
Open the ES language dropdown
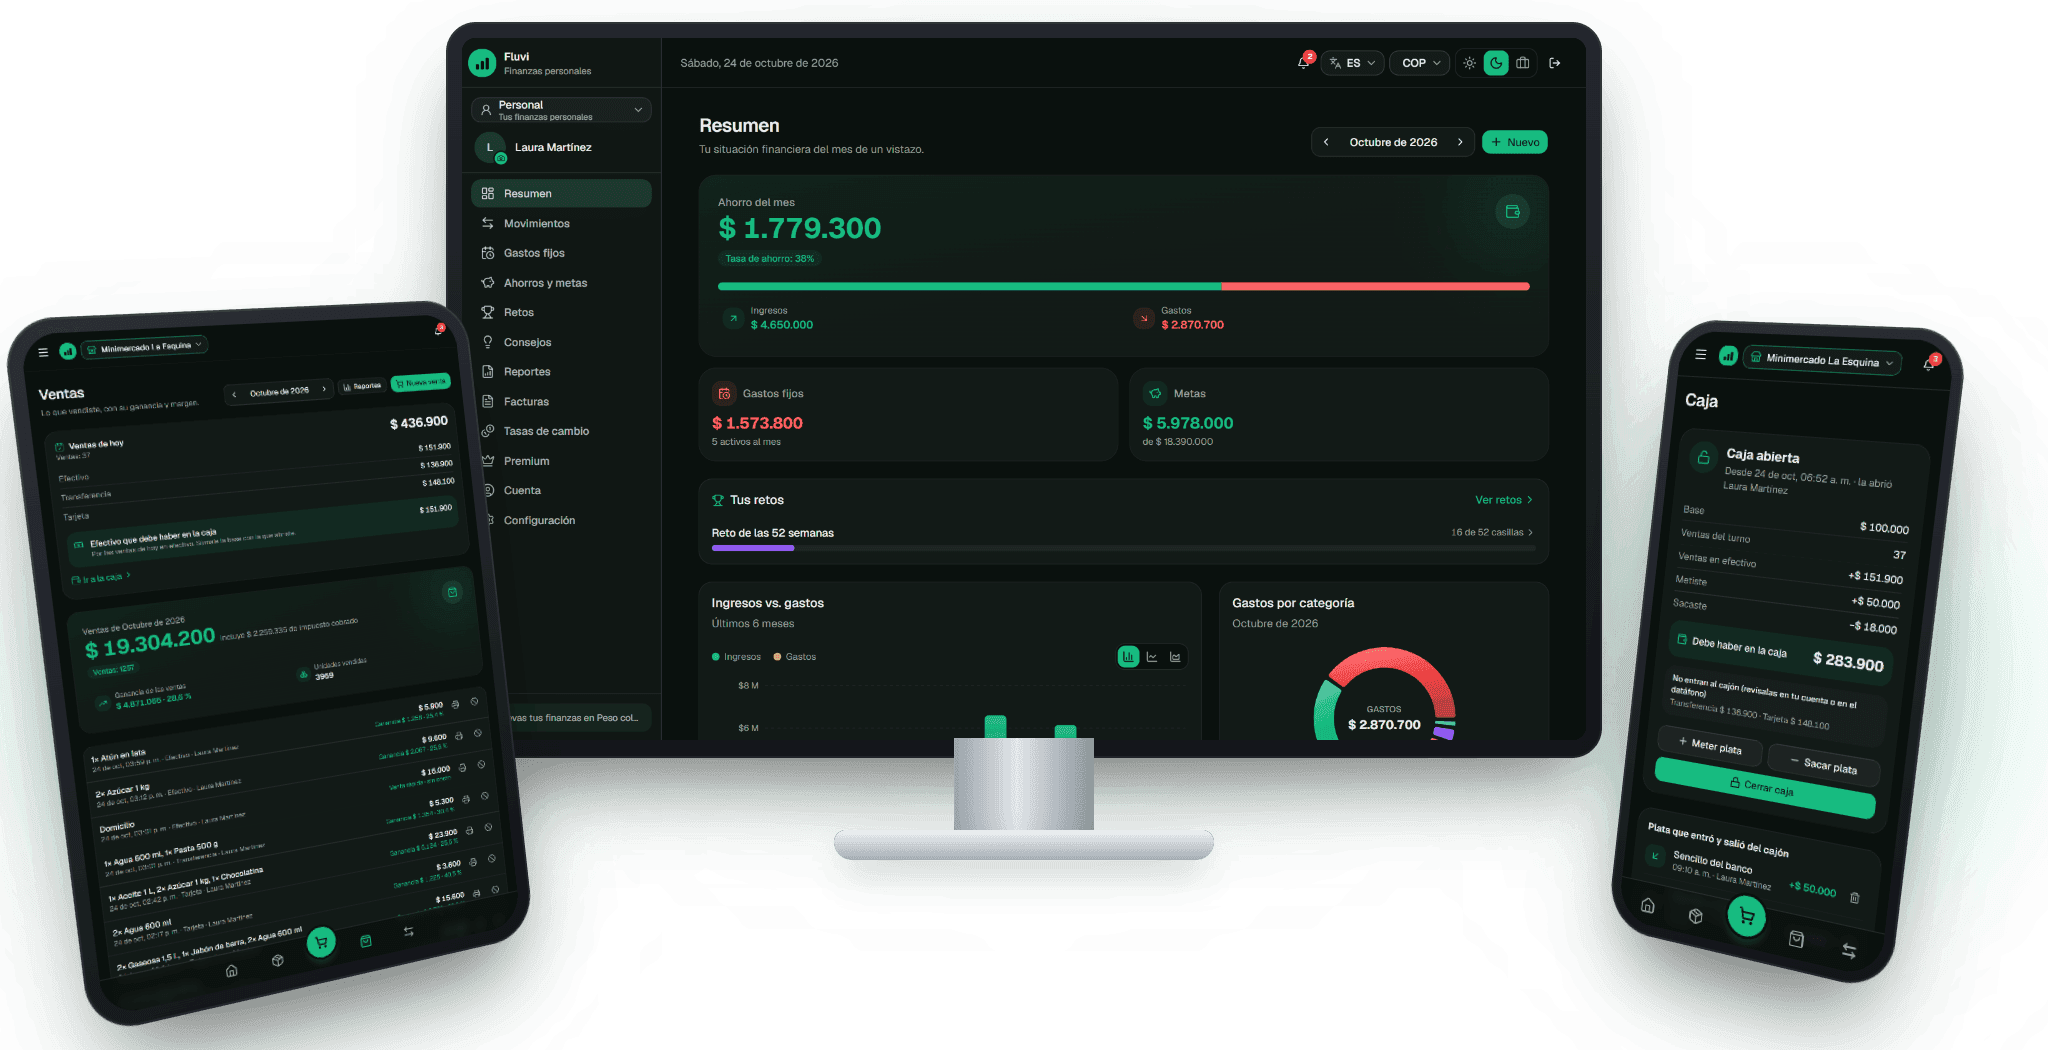tap(1353, 63)
